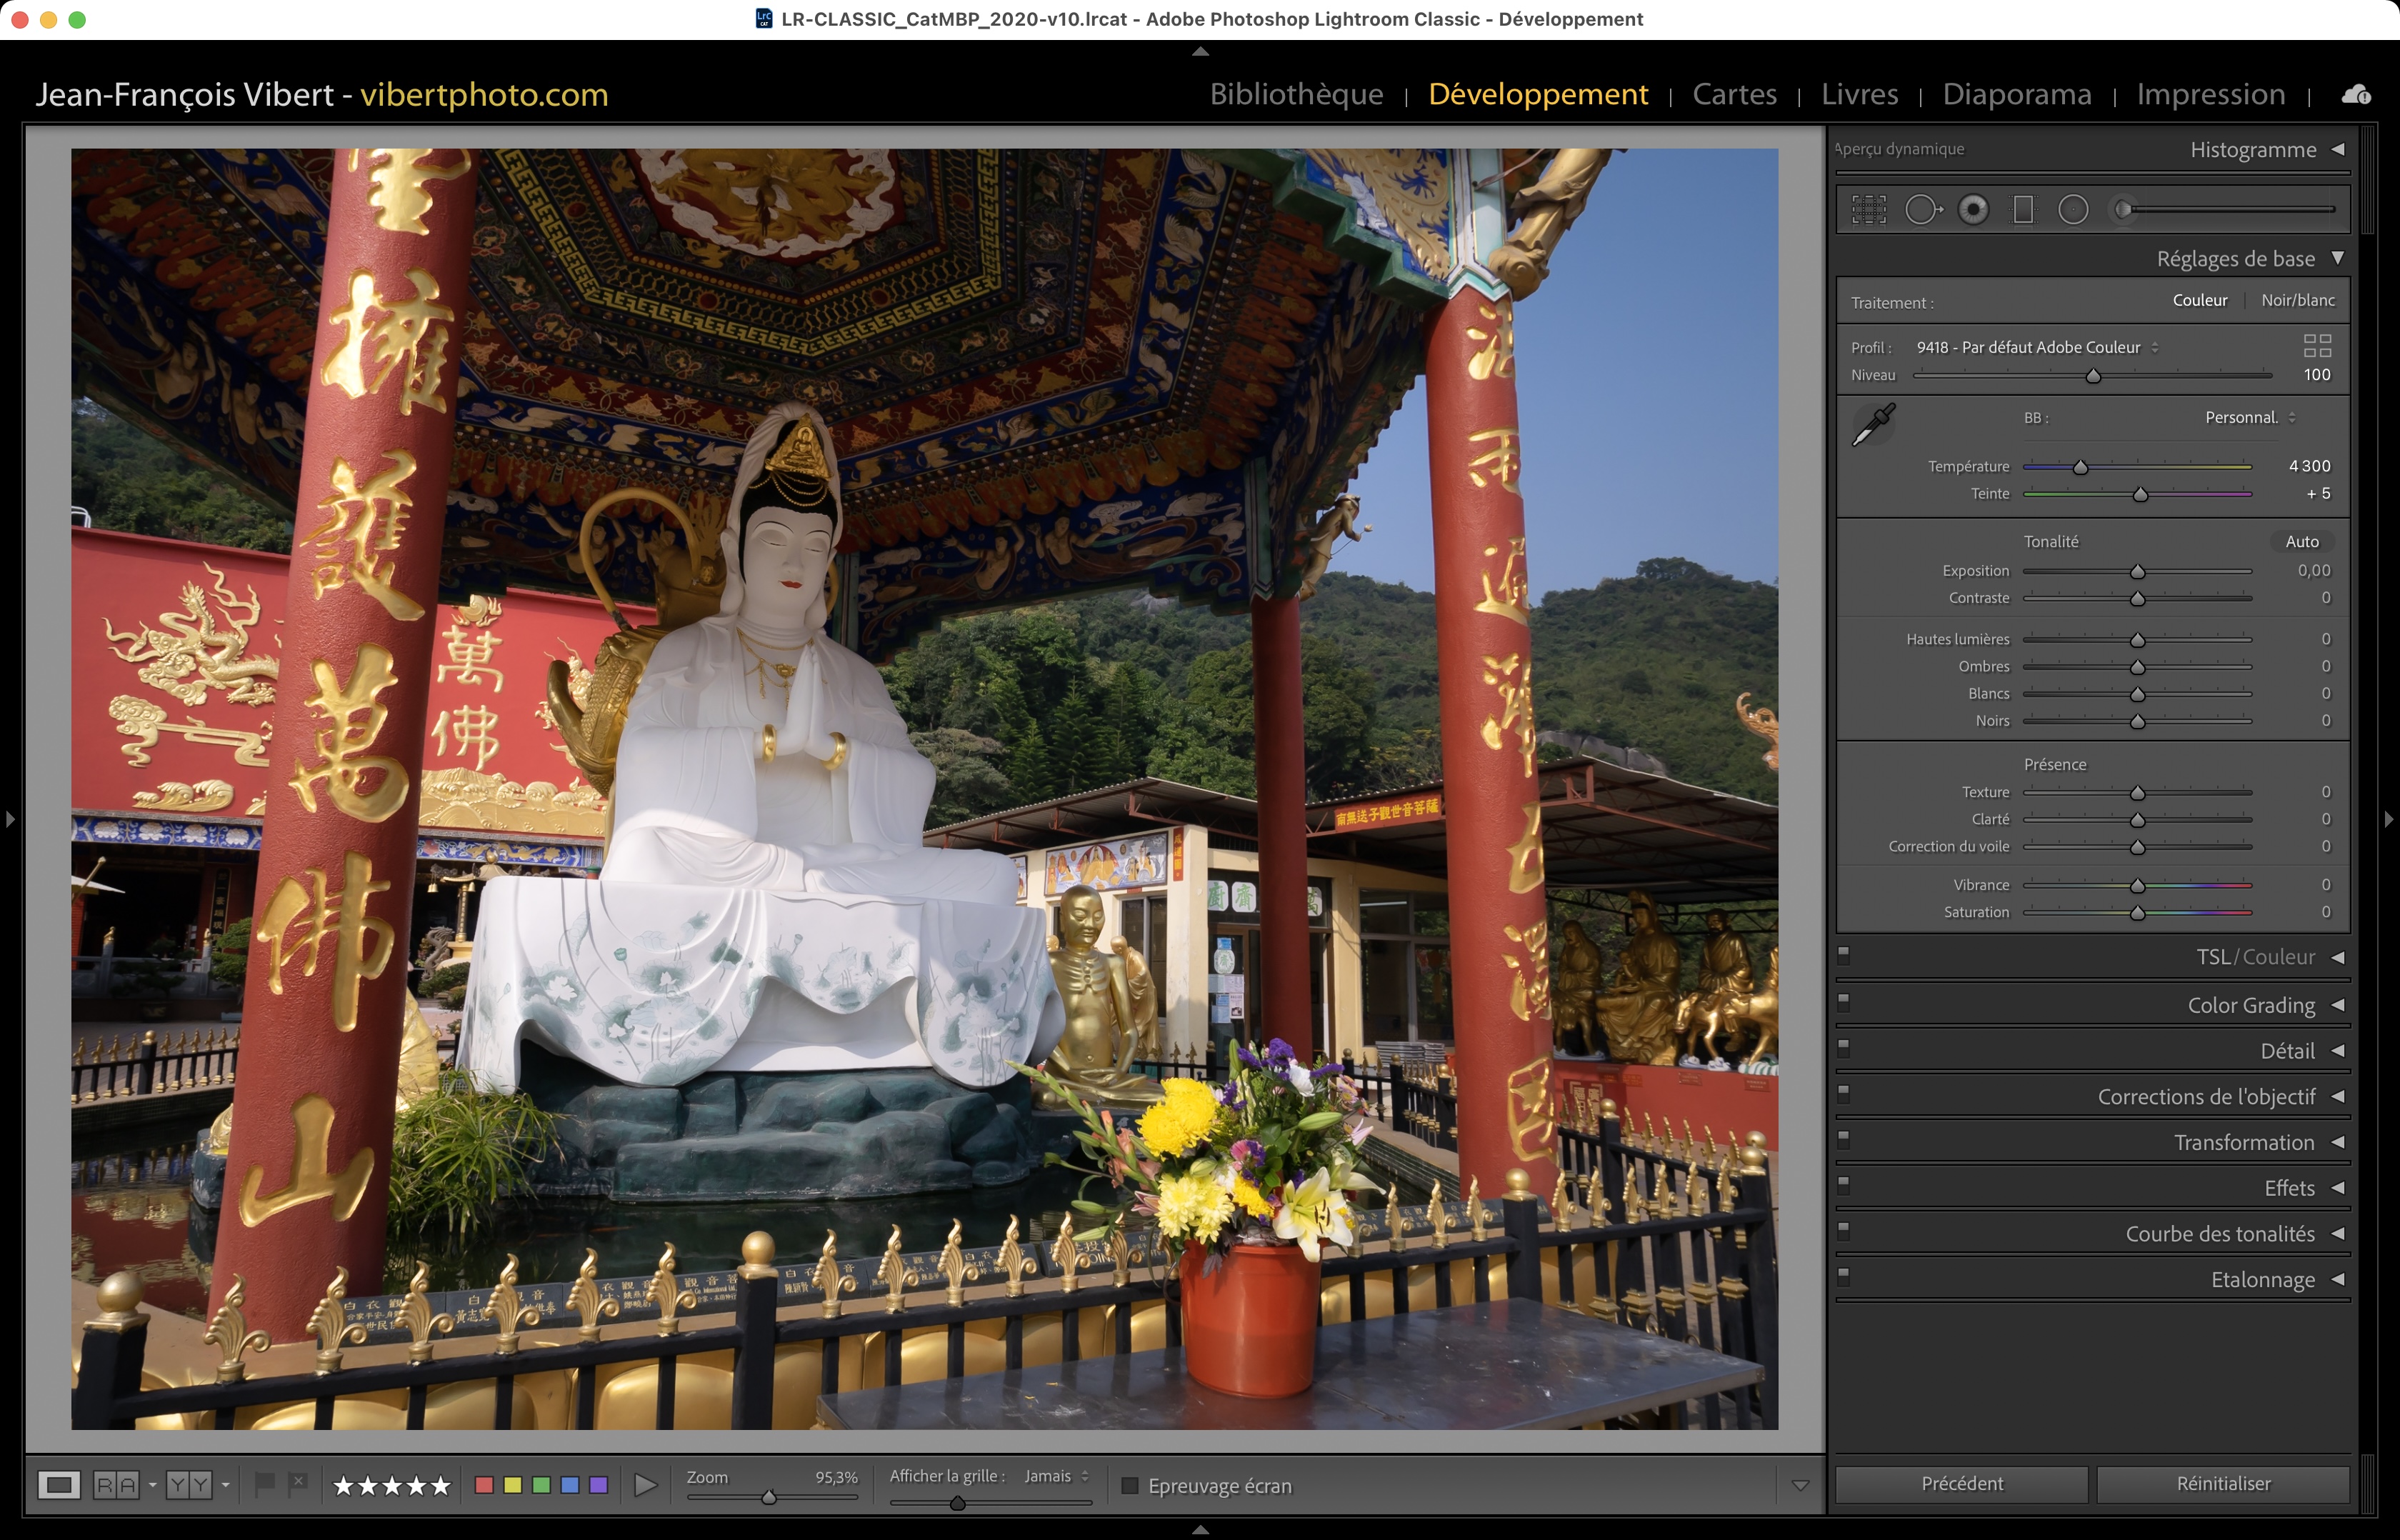Screen dimensions: 2400x1540
Task: Open the Impression module tab
Action: pyautogui.click(x=2210, y=94)
